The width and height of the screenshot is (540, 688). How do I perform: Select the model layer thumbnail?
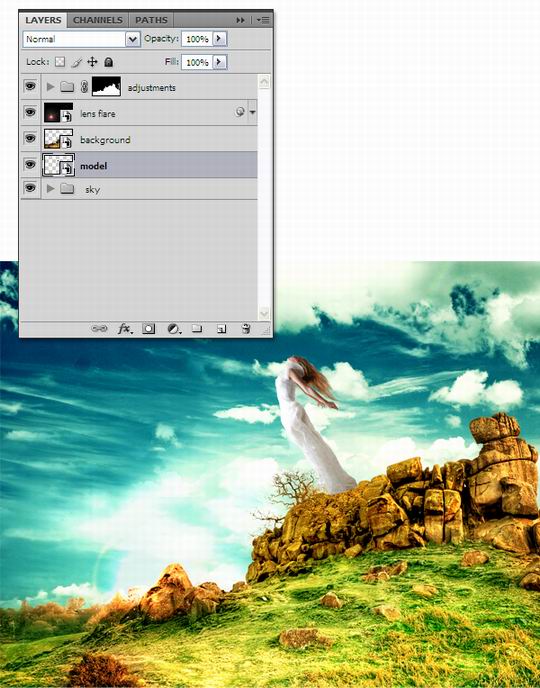coord(58,165)
